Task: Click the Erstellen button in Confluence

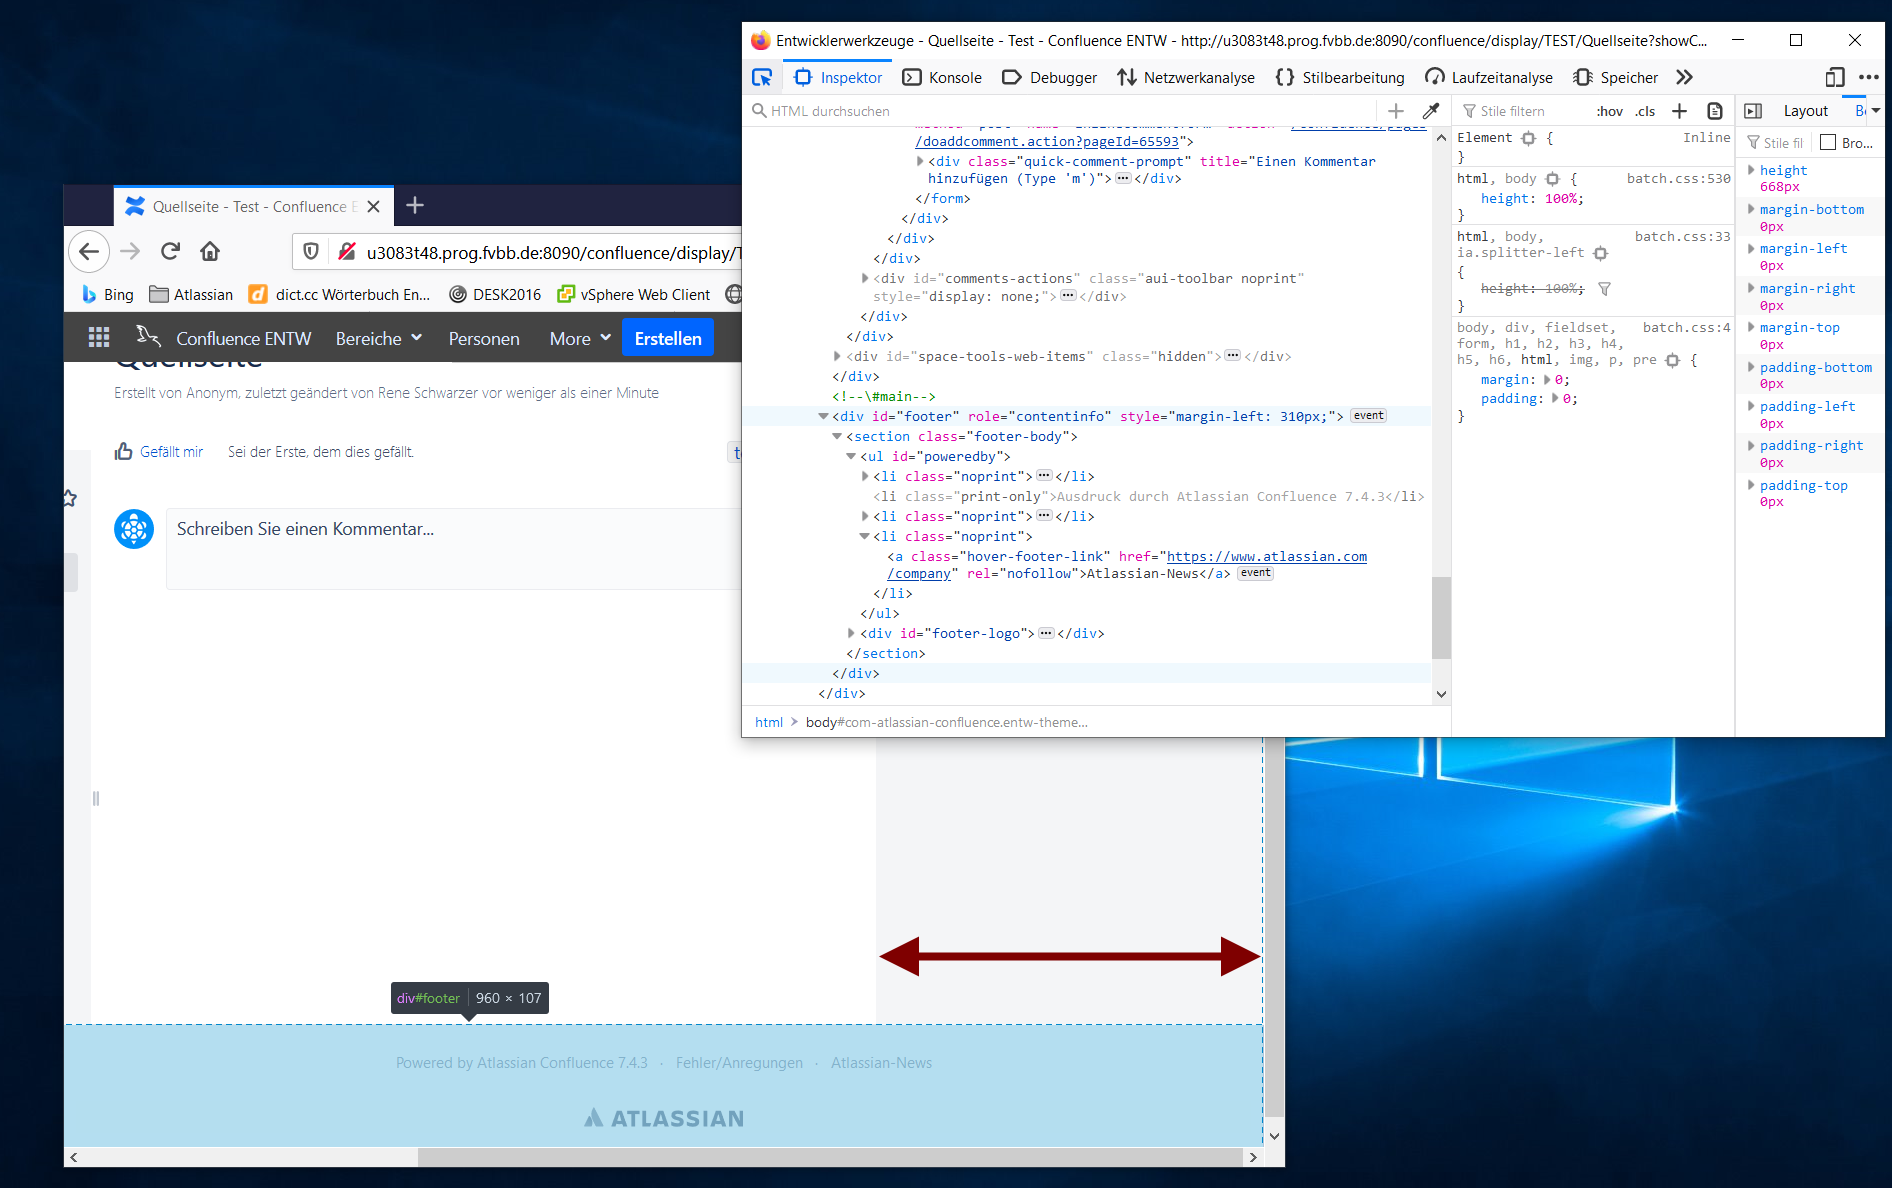Action: 668,338
